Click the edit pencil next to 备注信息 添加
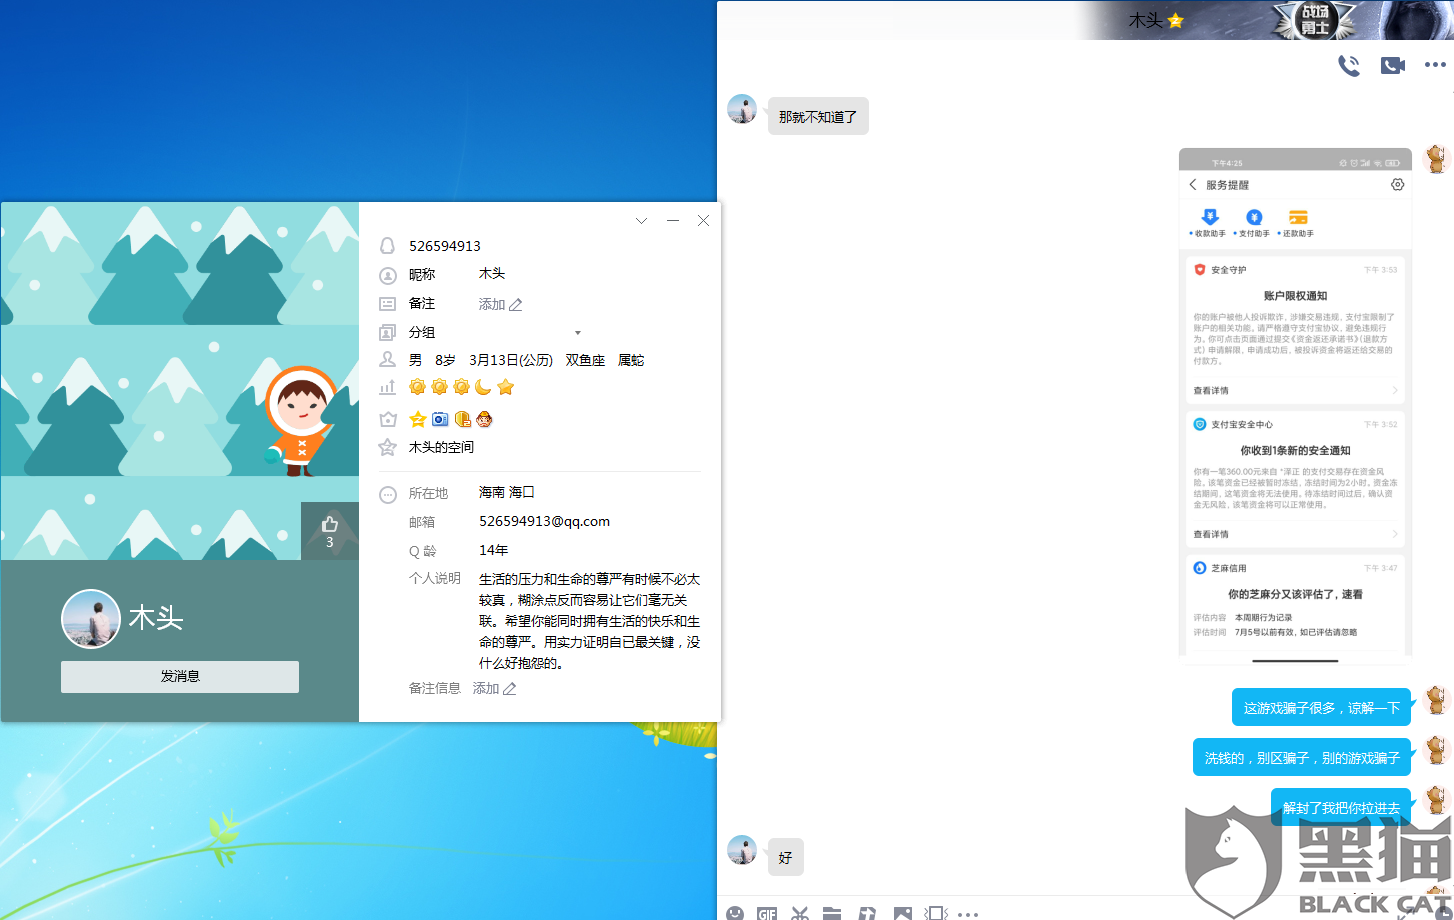The image size is (1454, 920). pyautogui.click(x=510, y=688)
